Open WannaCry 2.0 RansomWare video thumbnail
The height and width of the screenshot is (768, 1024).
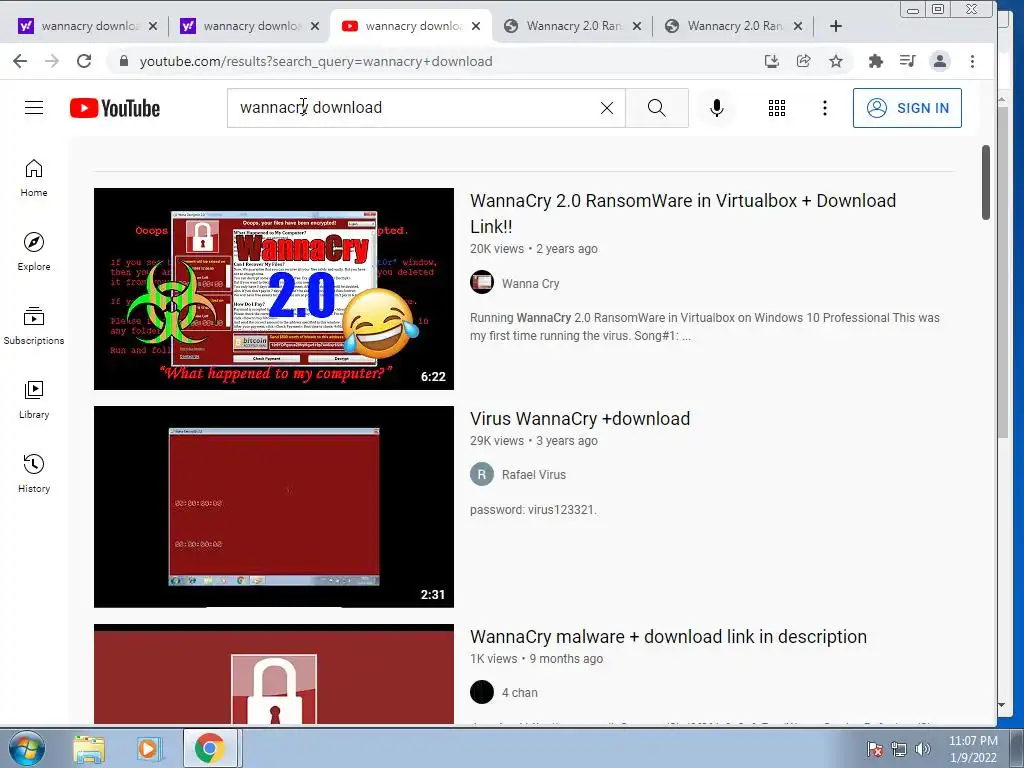click(274, 289)
